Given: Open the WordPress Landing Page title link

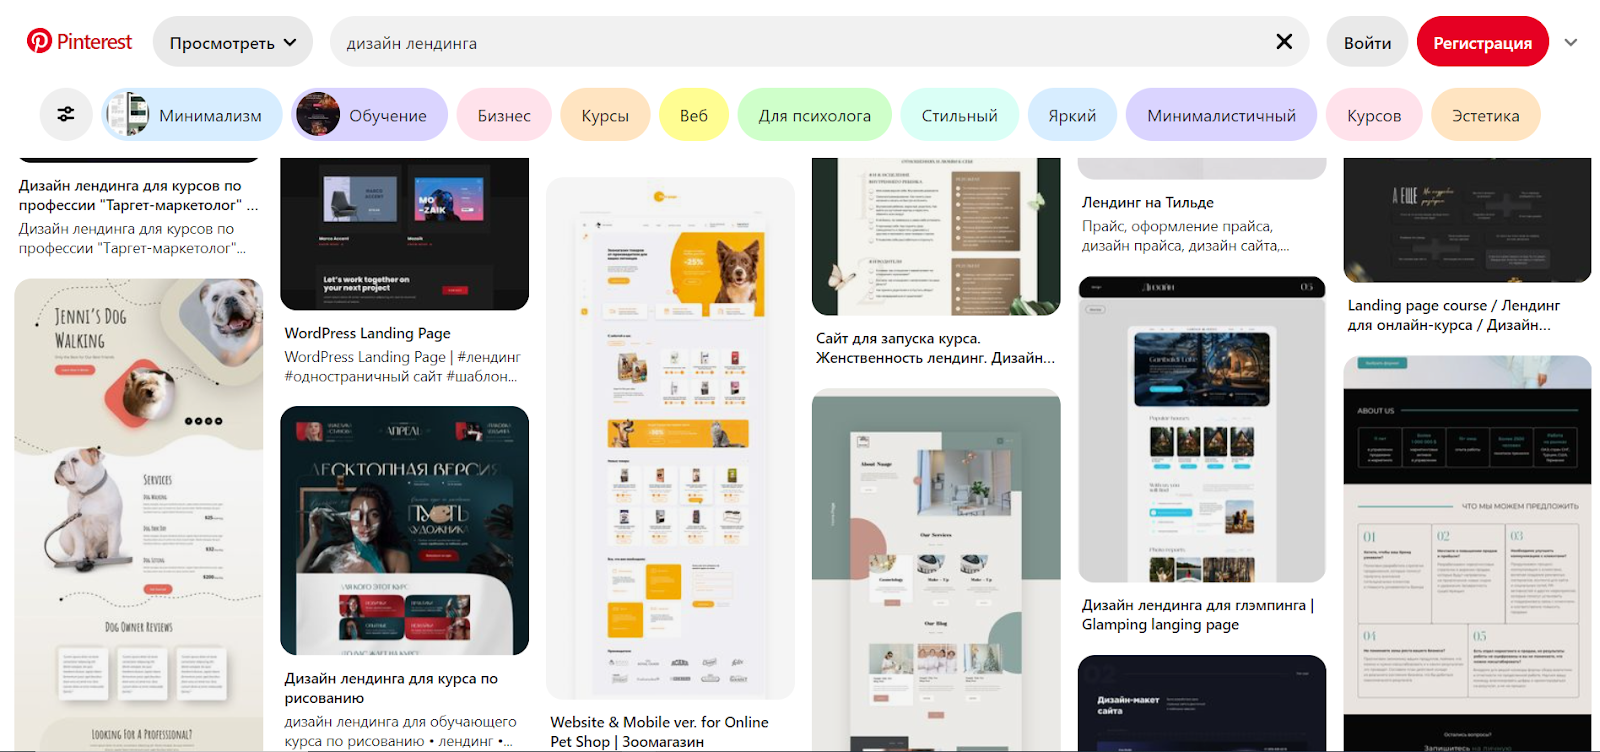Looking at the screenshot, I should [x=367, y=333].
